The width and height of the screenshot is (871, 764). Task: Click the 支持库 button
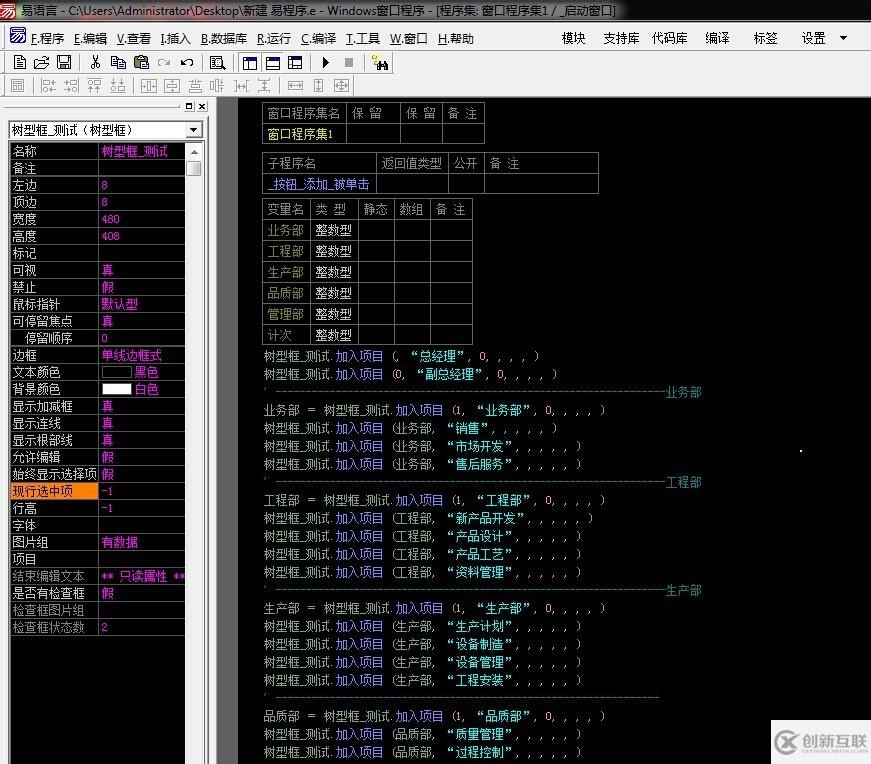(621, 38)
